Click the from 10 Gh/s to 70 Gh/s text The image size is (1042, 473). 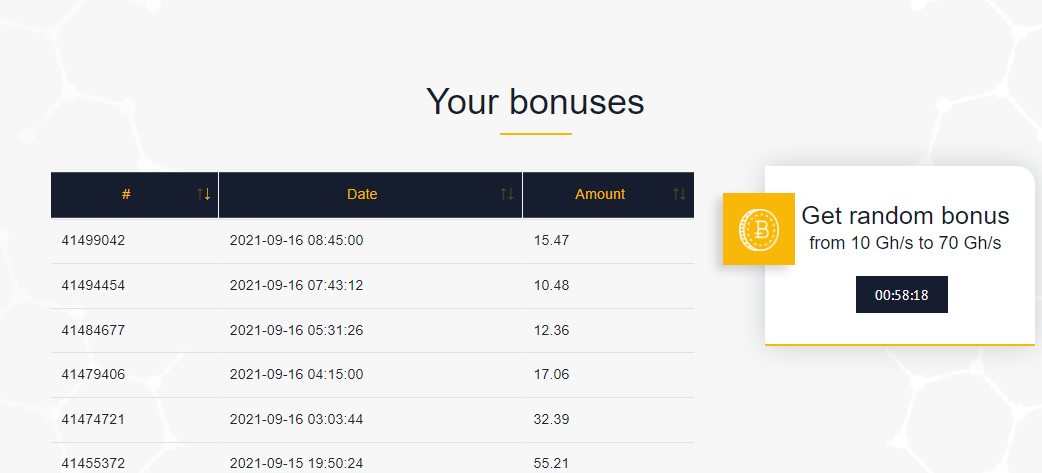[x=905, y=243]
